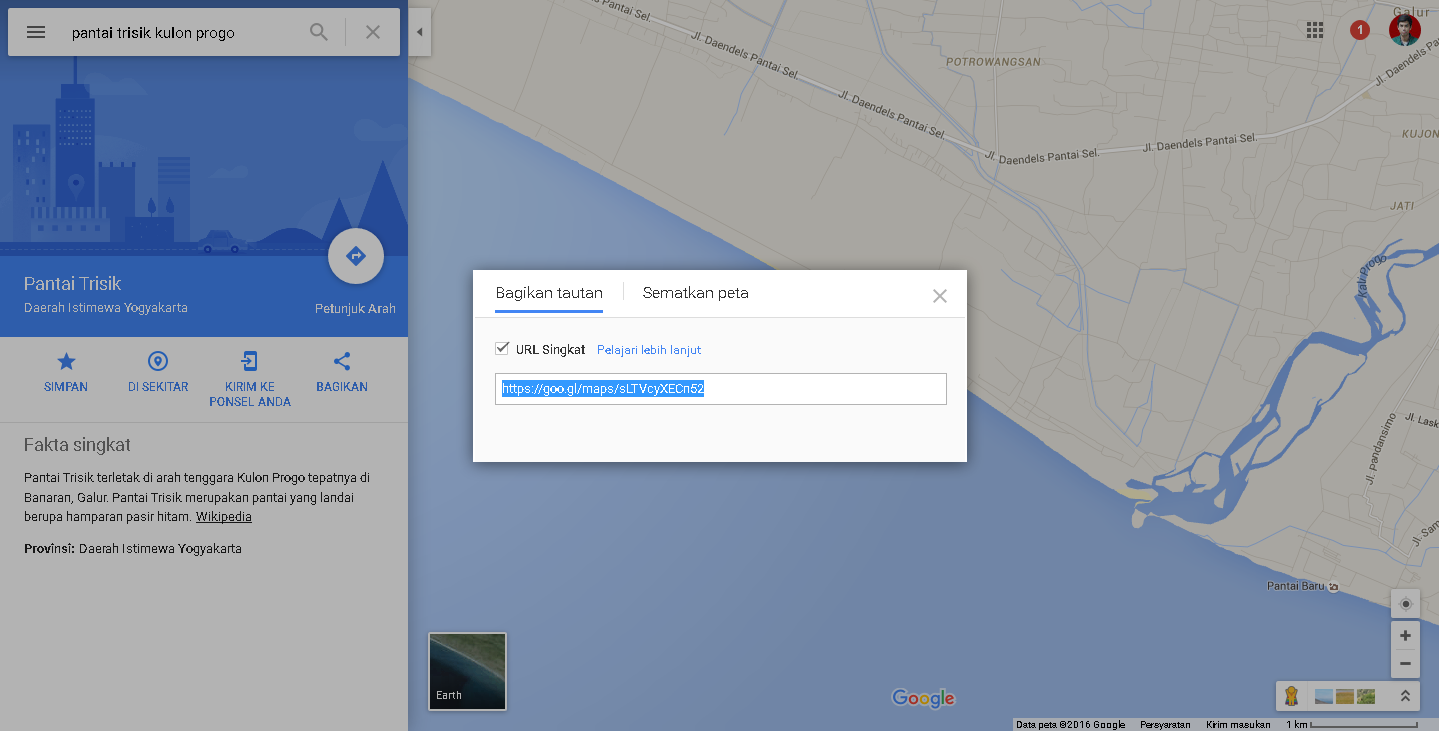This screenshot has height=732, width=1439.
Task: Open the search magnifier icon
Action: click(318, 31)
